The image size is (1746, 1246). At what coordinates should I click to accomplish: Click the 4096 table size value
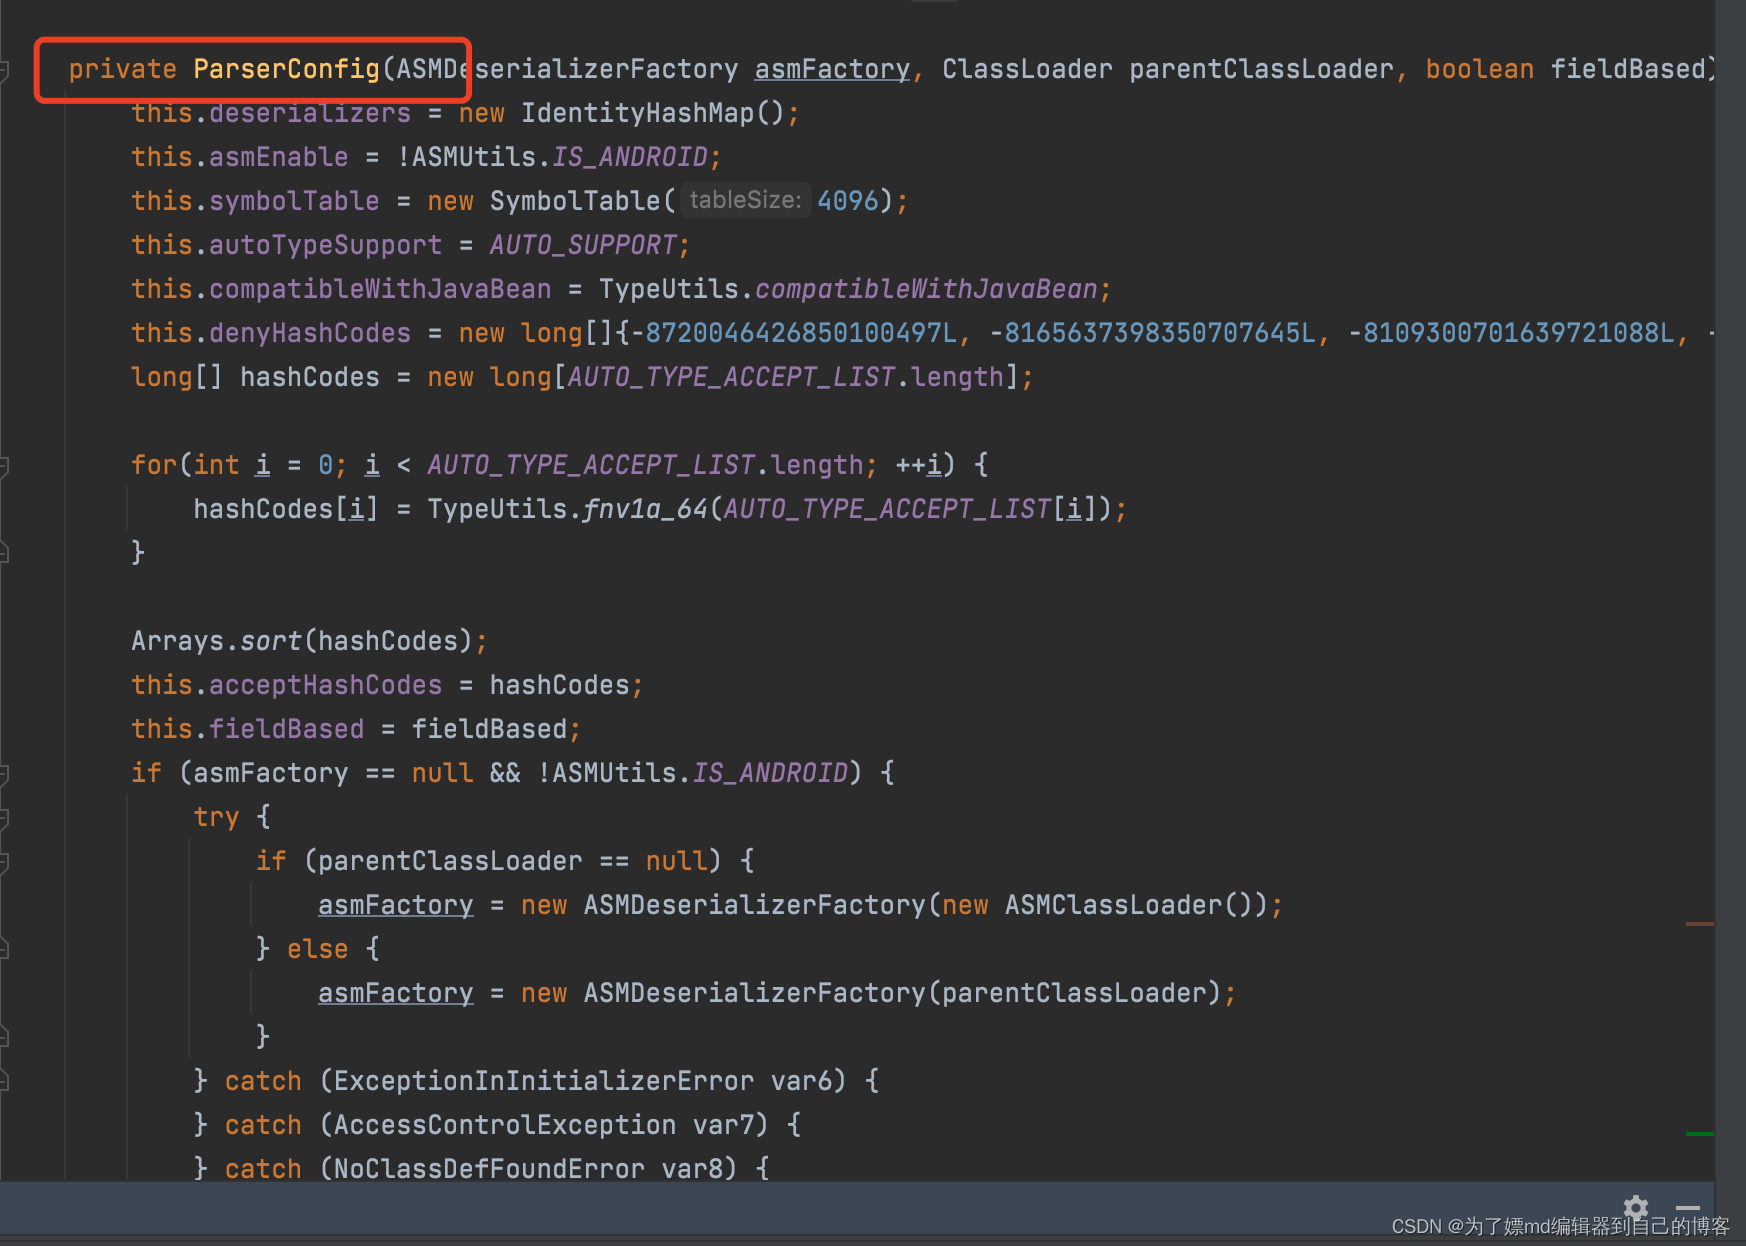848,201
